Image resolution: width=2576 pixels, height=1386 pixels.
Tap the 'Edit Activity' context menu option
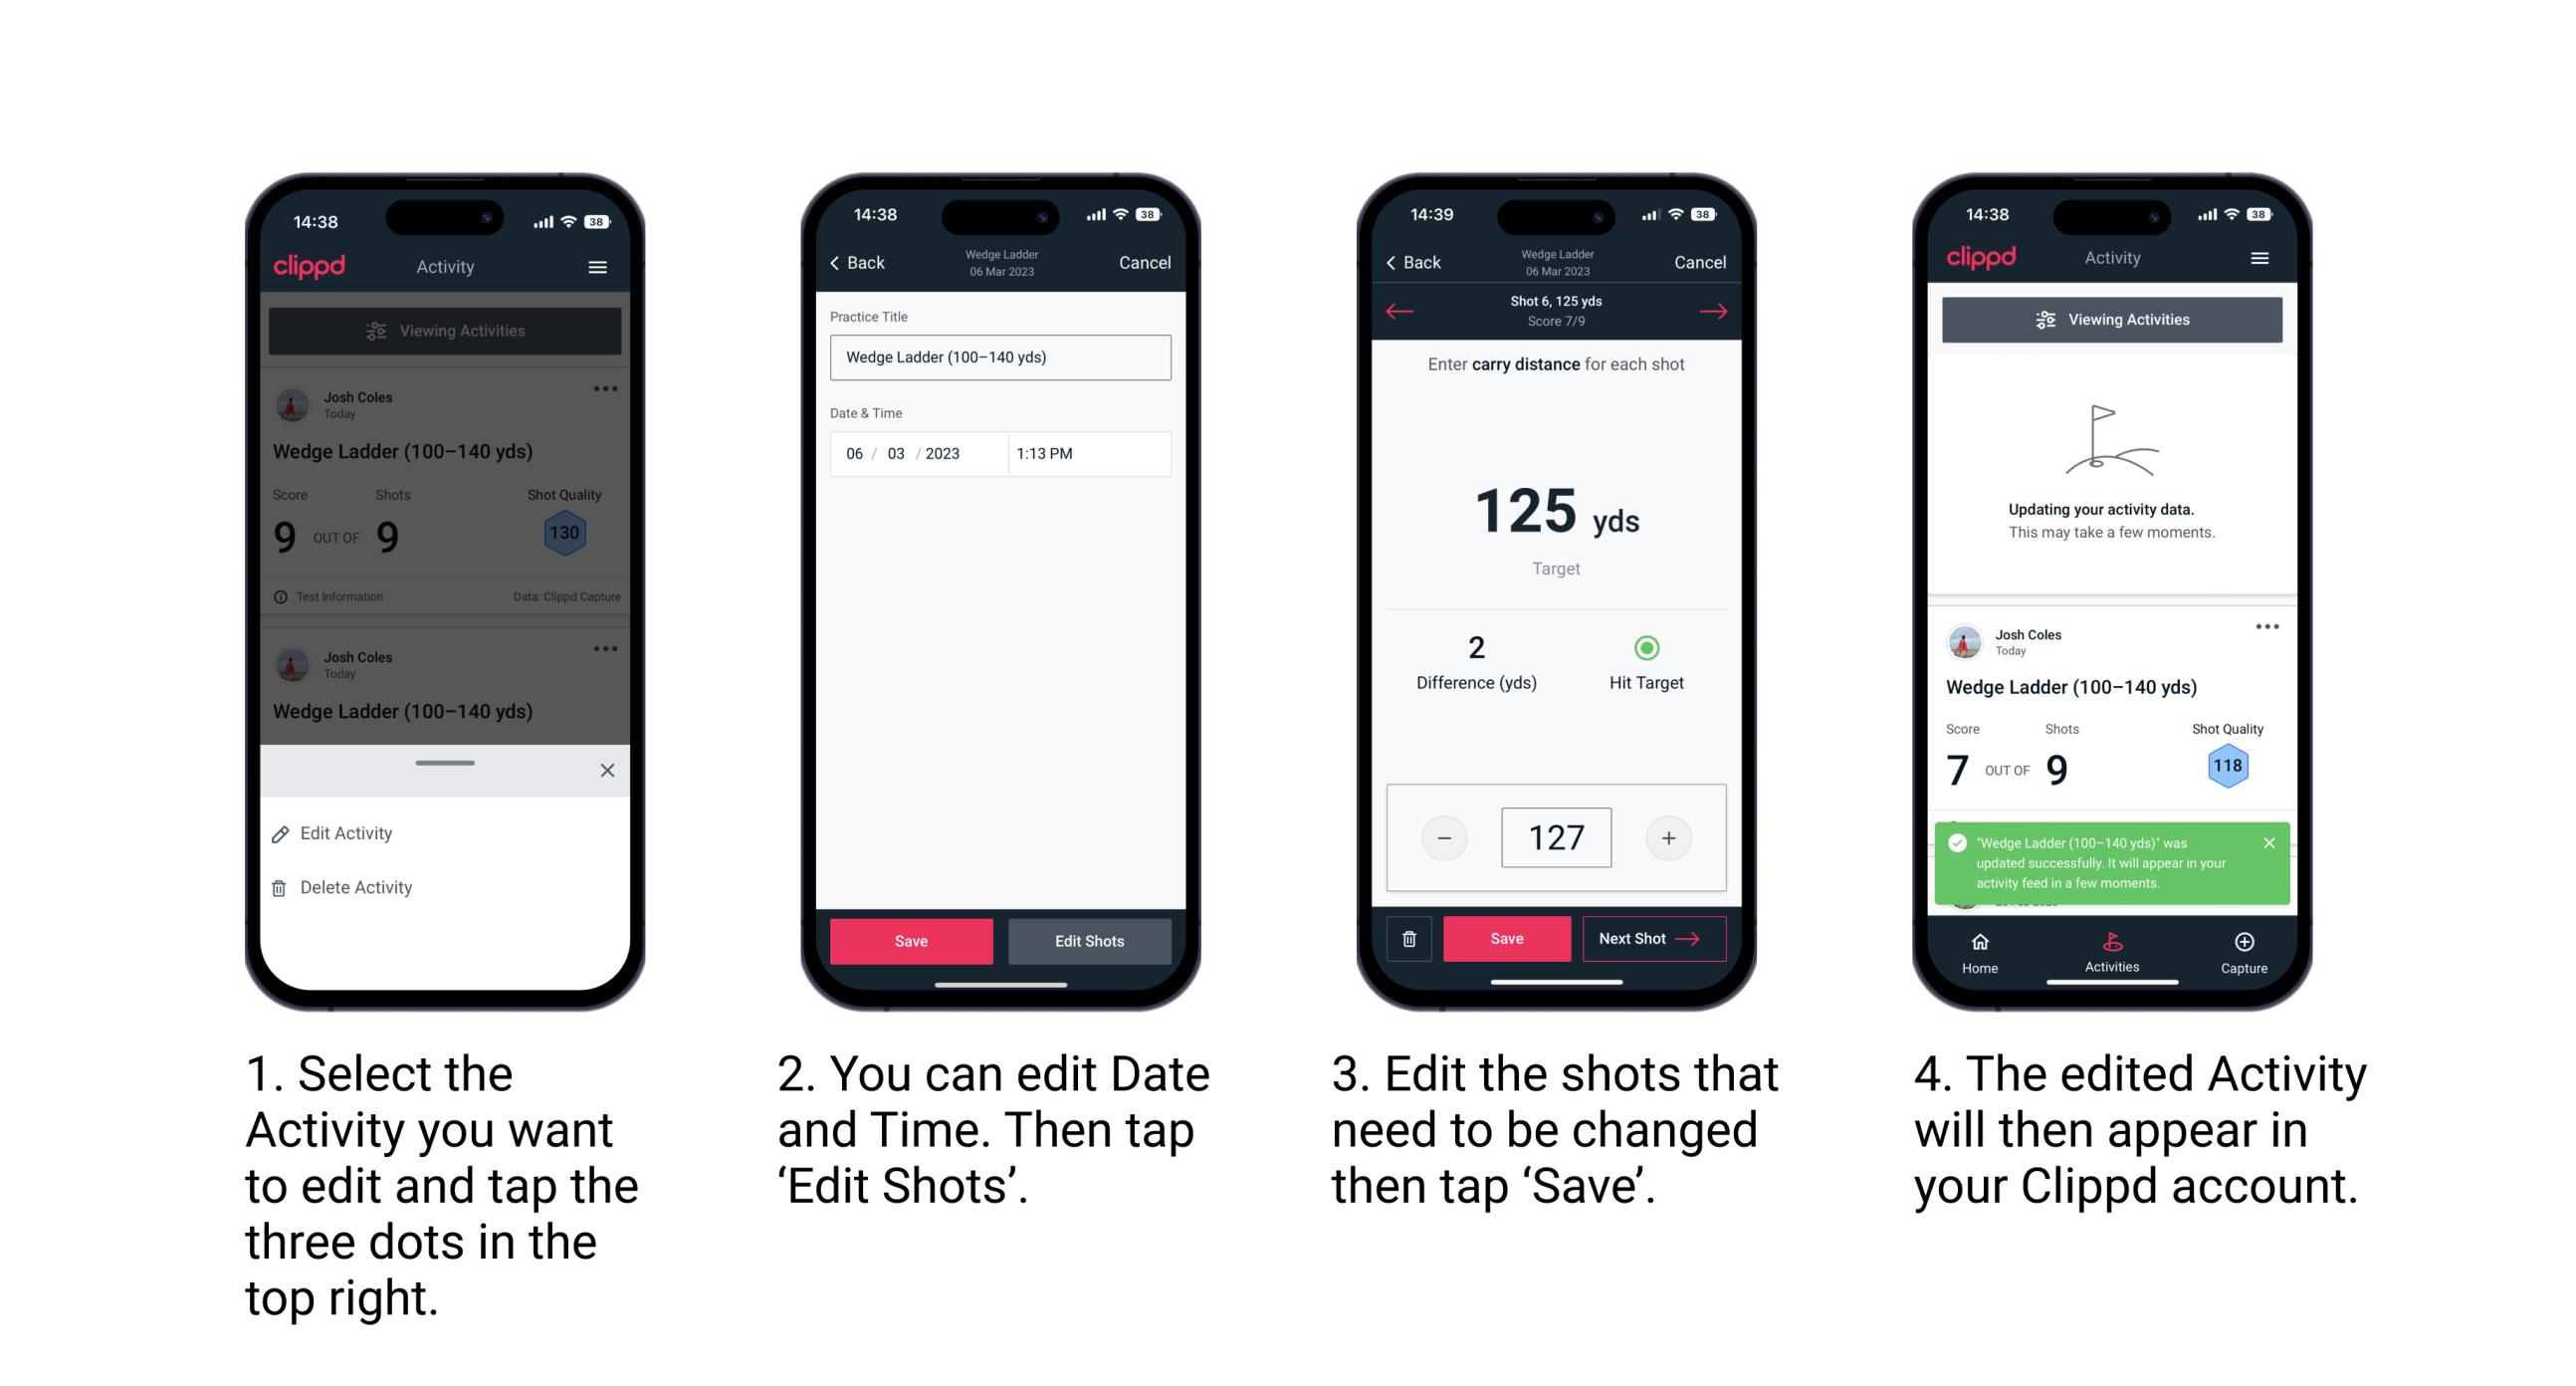pyautogui.click(x=349, y=836)
